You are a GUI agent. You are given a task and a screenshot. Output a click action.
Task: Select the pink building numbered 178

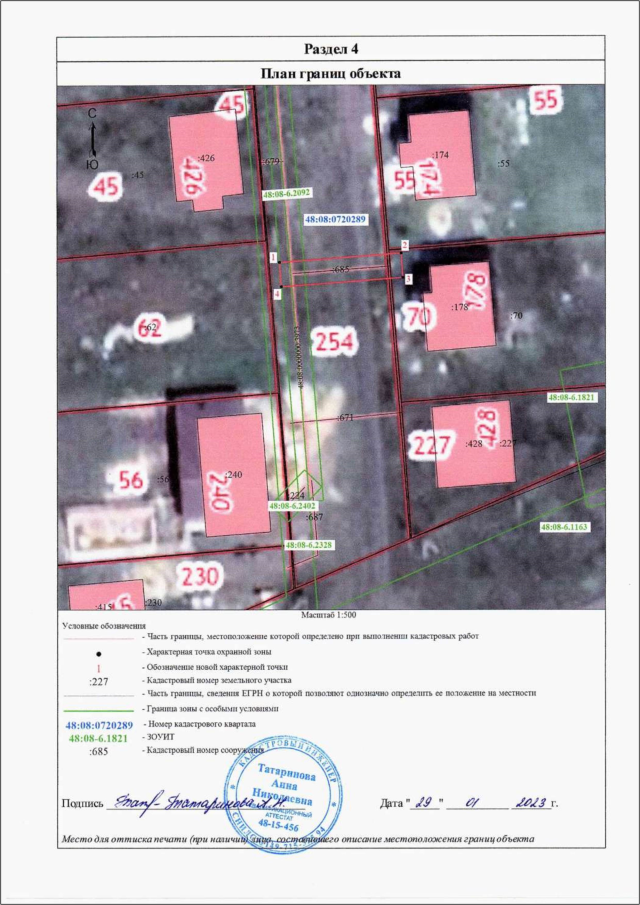pos(459,306)
